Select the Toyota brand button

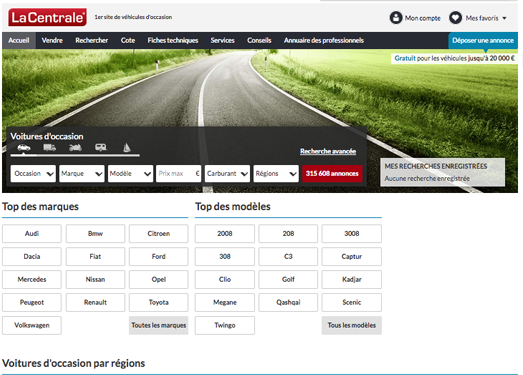(x=159, y=303)
